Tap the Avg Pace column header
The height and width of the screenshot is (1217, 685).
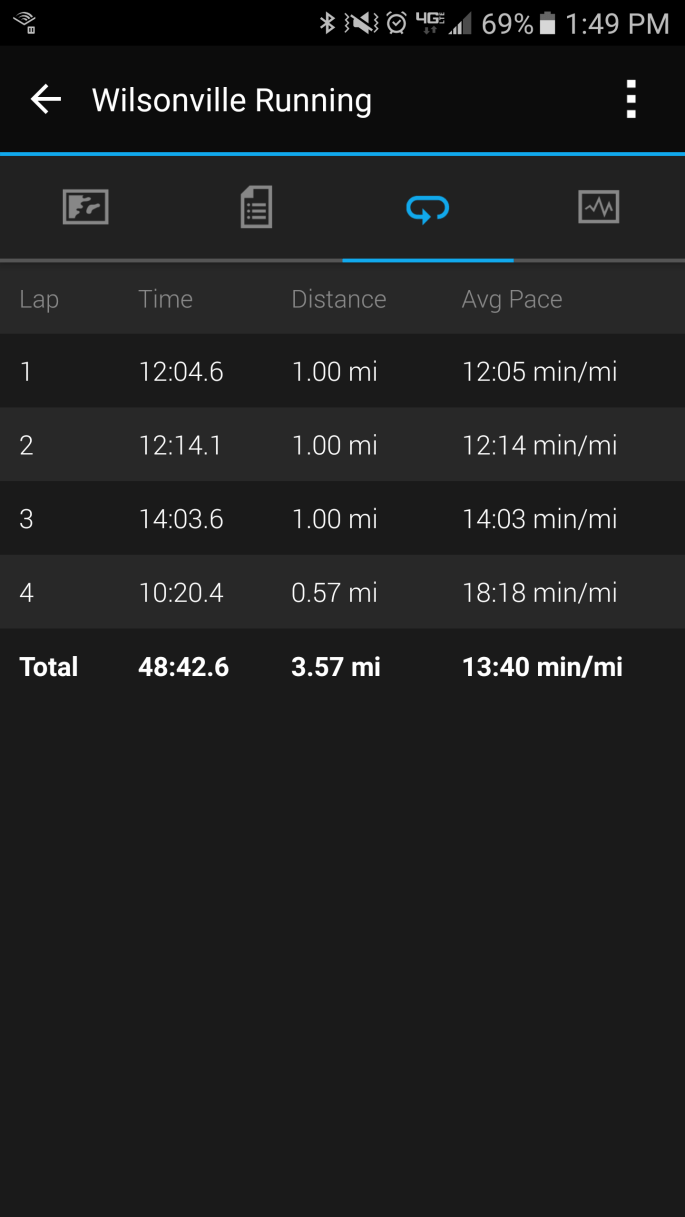[x=512, y=299]
